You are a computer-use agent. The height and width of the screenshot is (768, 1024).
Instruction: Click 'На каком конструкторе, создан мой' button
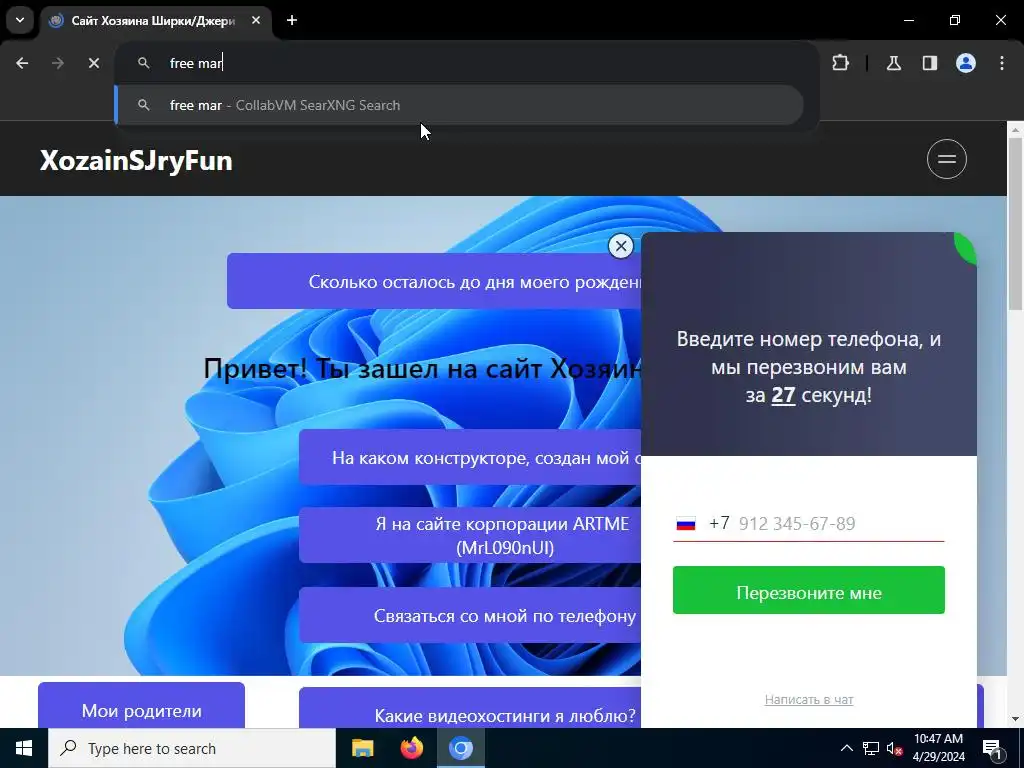(x=470, y=458)
